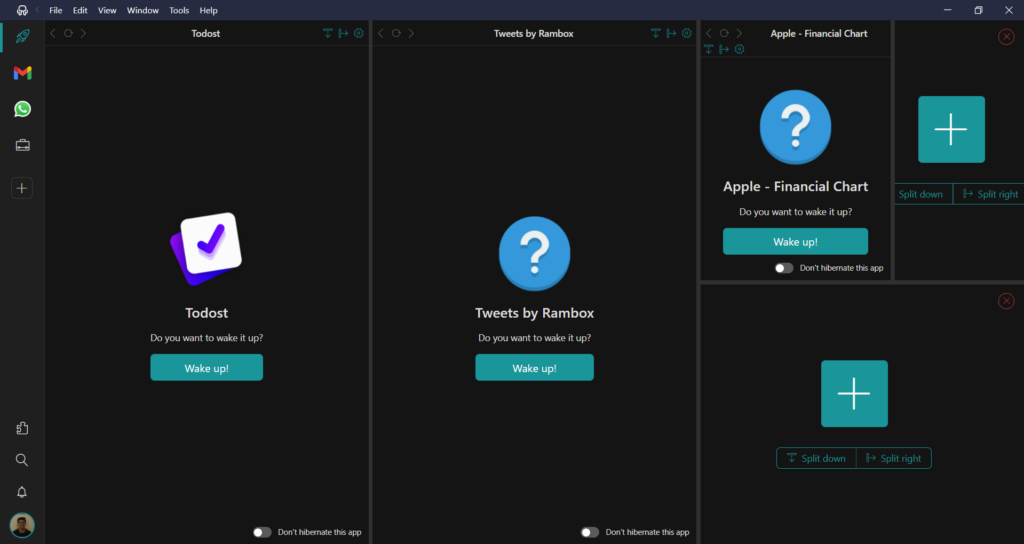Add an app to the top-right empty panel

[952, 129]
